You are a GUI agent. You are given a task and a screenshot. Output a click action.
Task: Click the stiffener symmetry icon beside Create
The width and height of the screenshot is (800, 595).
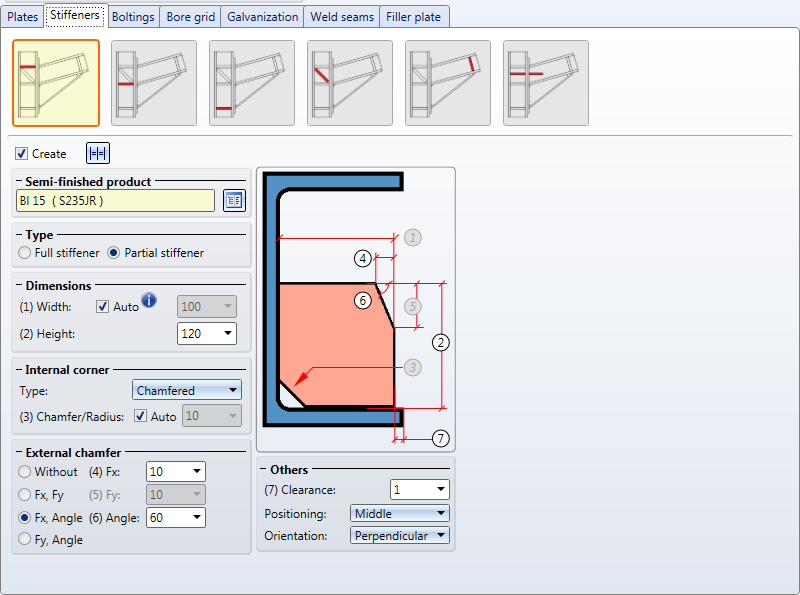click(x=98, y=153)
